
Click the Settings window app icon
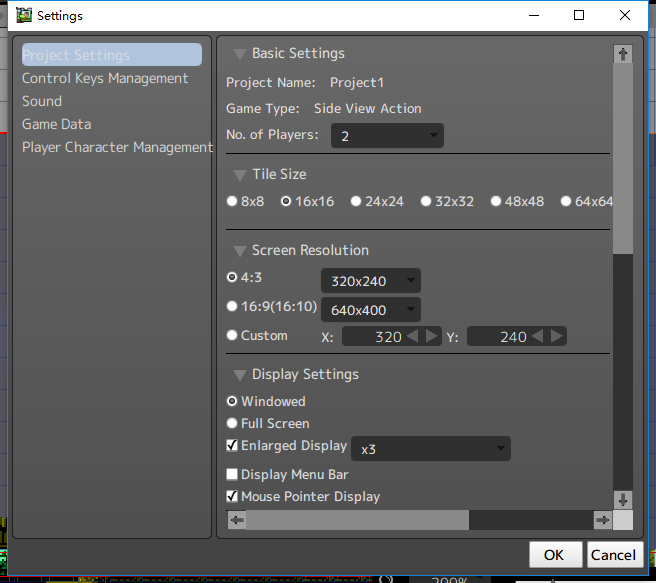pos(24,15)
